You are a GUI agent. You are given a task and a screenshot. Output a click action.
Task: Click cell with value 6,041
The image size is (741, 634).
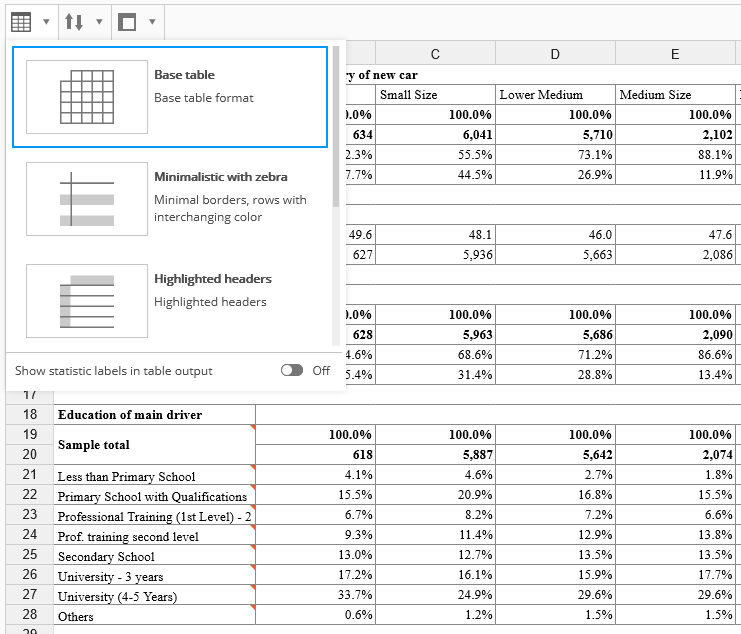pos(435,135)
